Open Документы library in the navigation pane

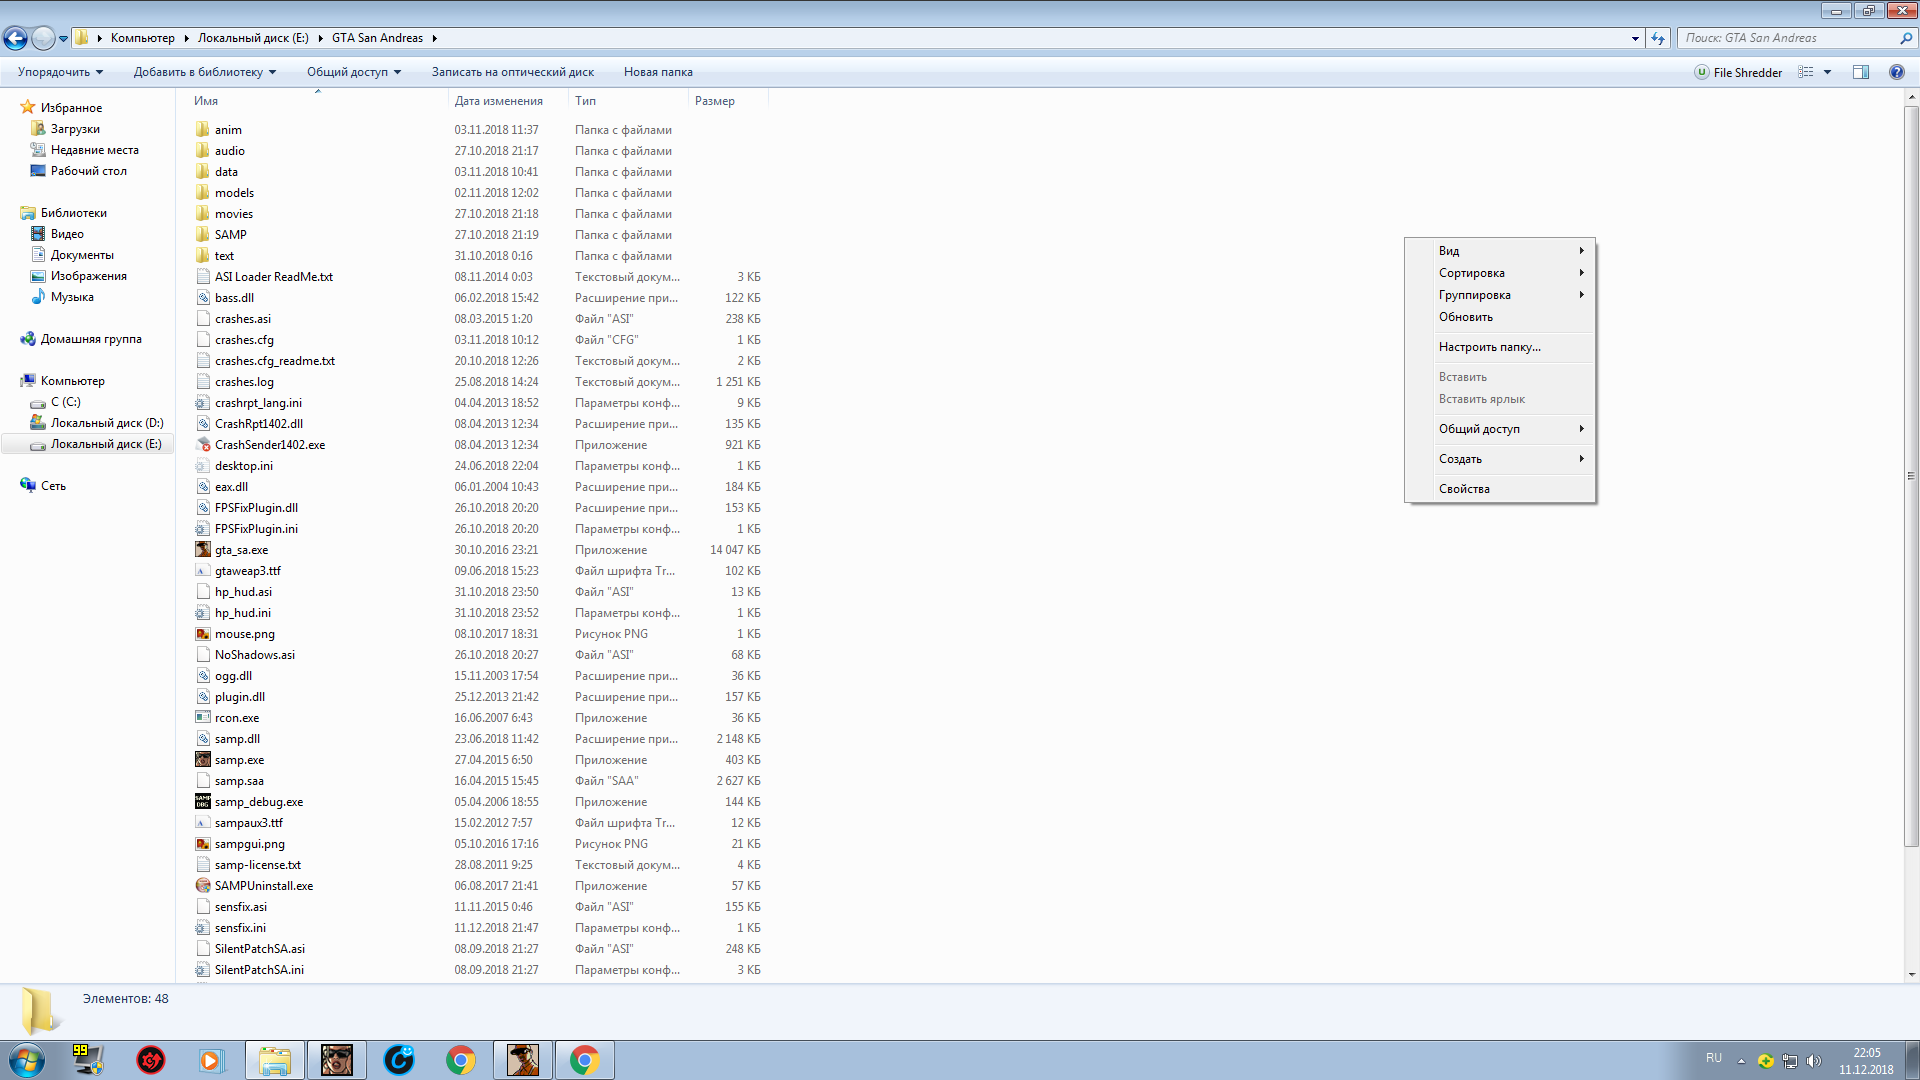82,255
